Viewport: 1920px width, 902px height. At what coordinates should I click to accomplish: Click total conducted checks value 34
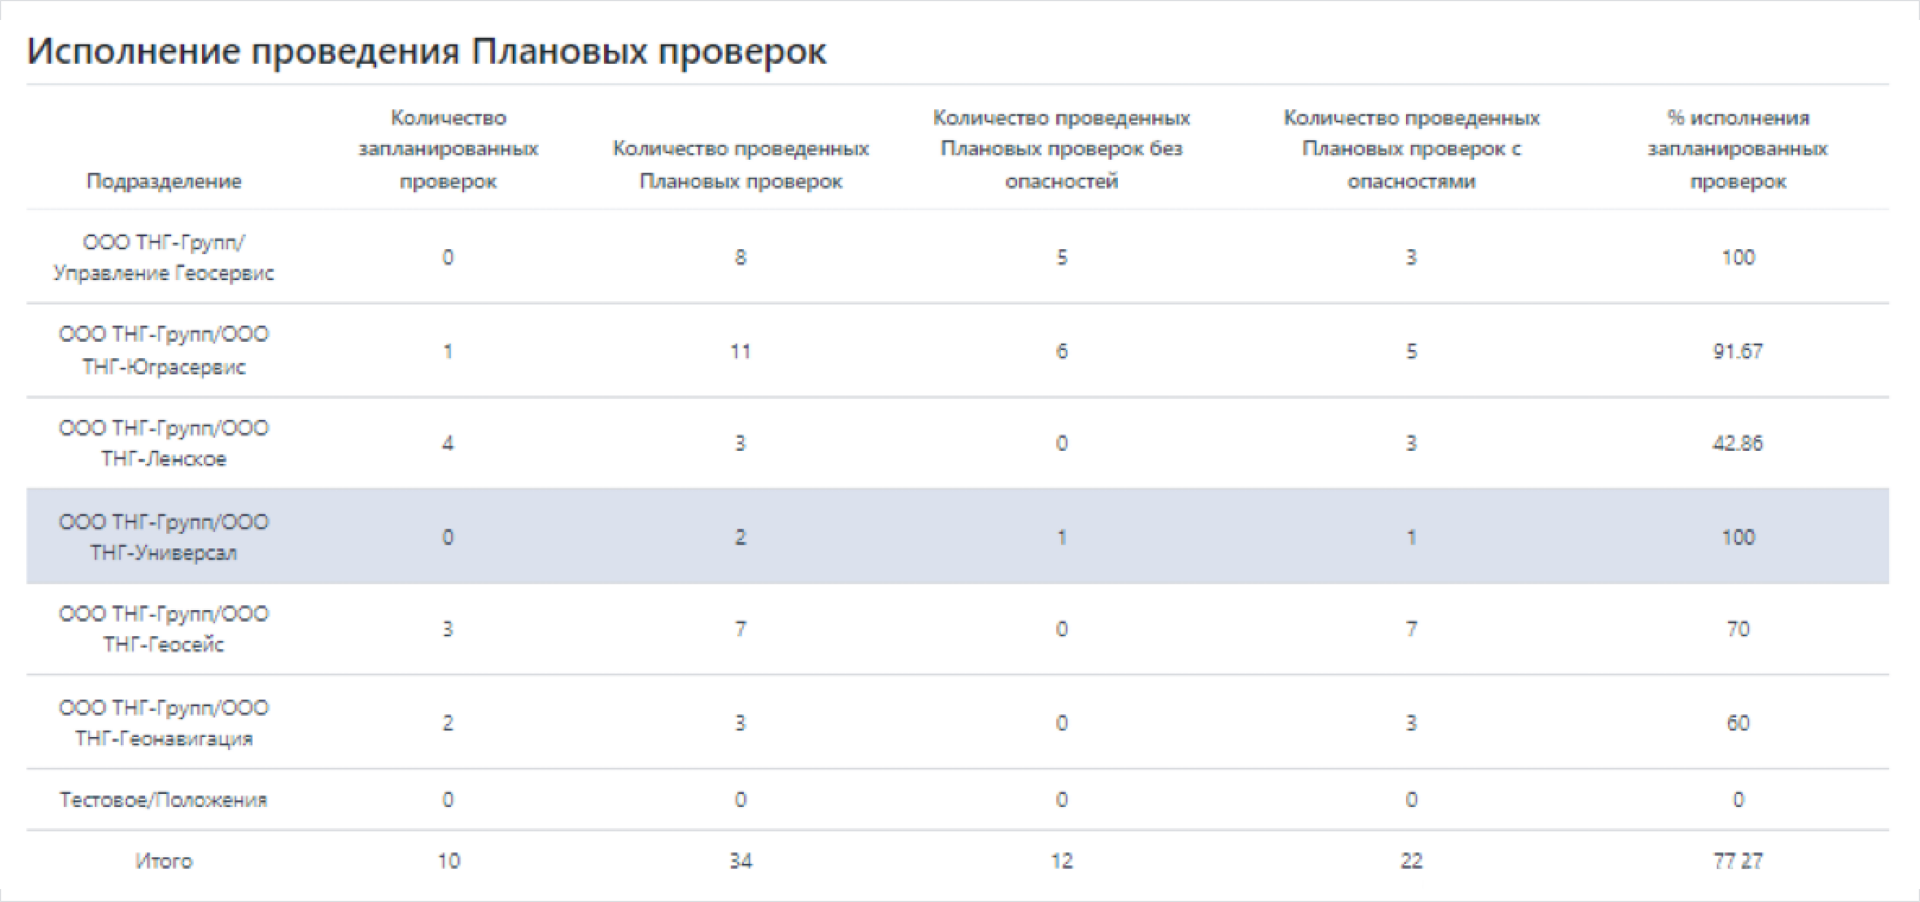click(x=740, y=861)
